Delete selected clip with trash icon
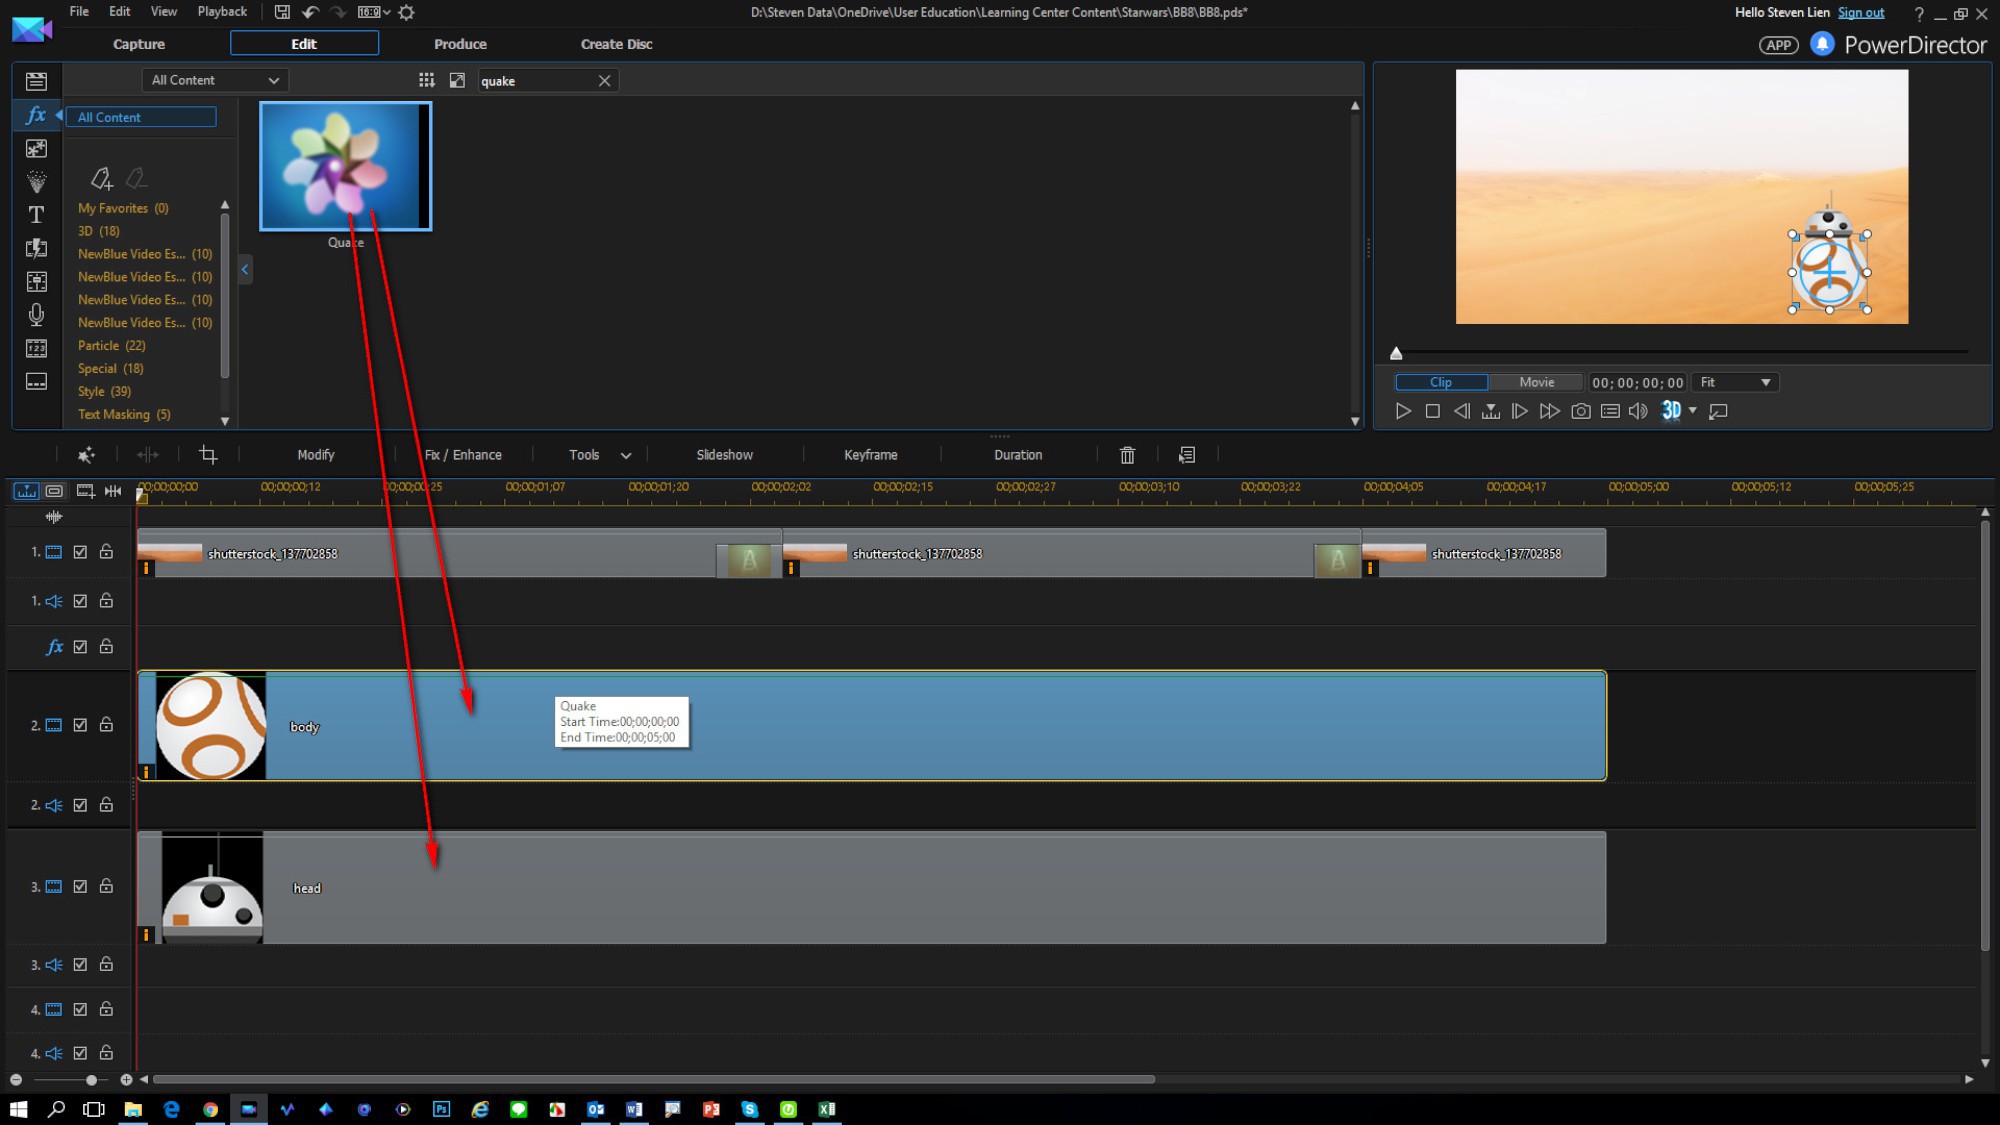The image size is (2000, 1125). 1127,455
